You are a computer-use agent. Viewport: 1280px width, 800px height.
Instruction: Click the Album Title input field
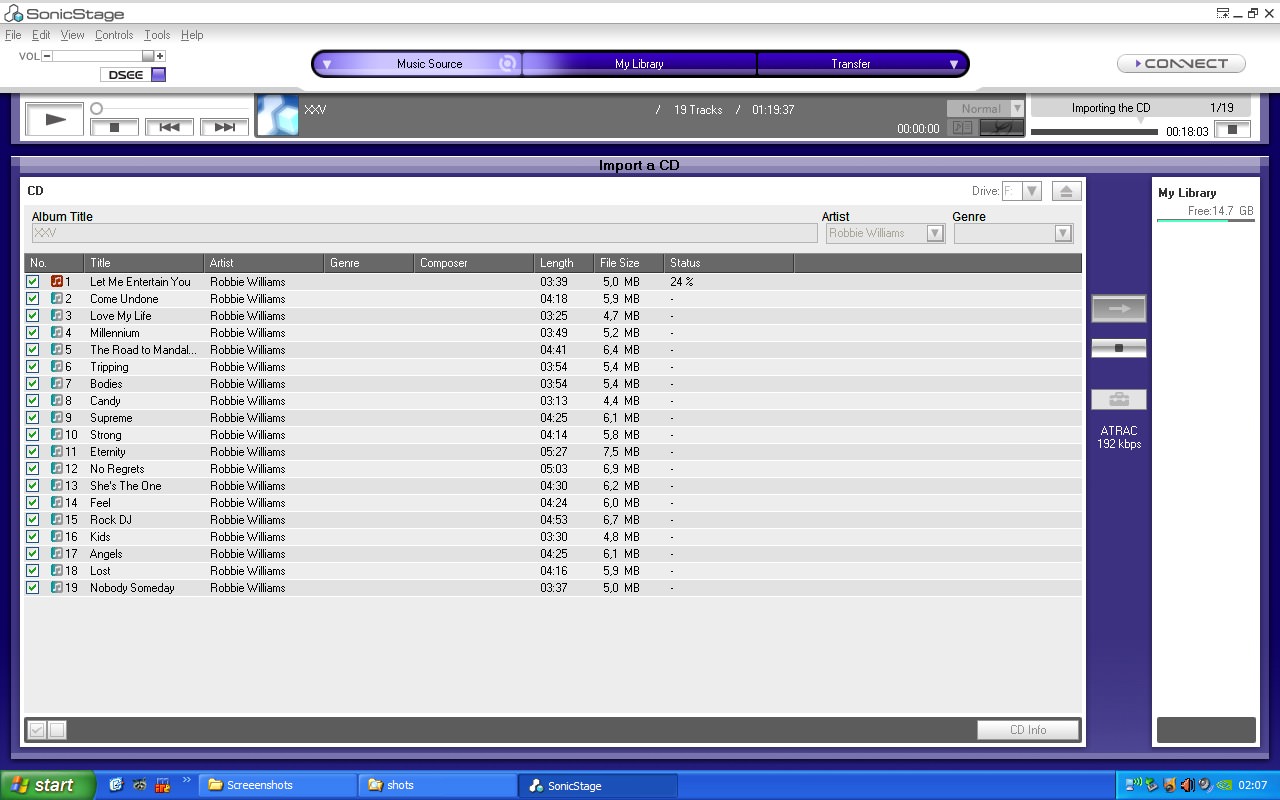(x=424, y=233)
